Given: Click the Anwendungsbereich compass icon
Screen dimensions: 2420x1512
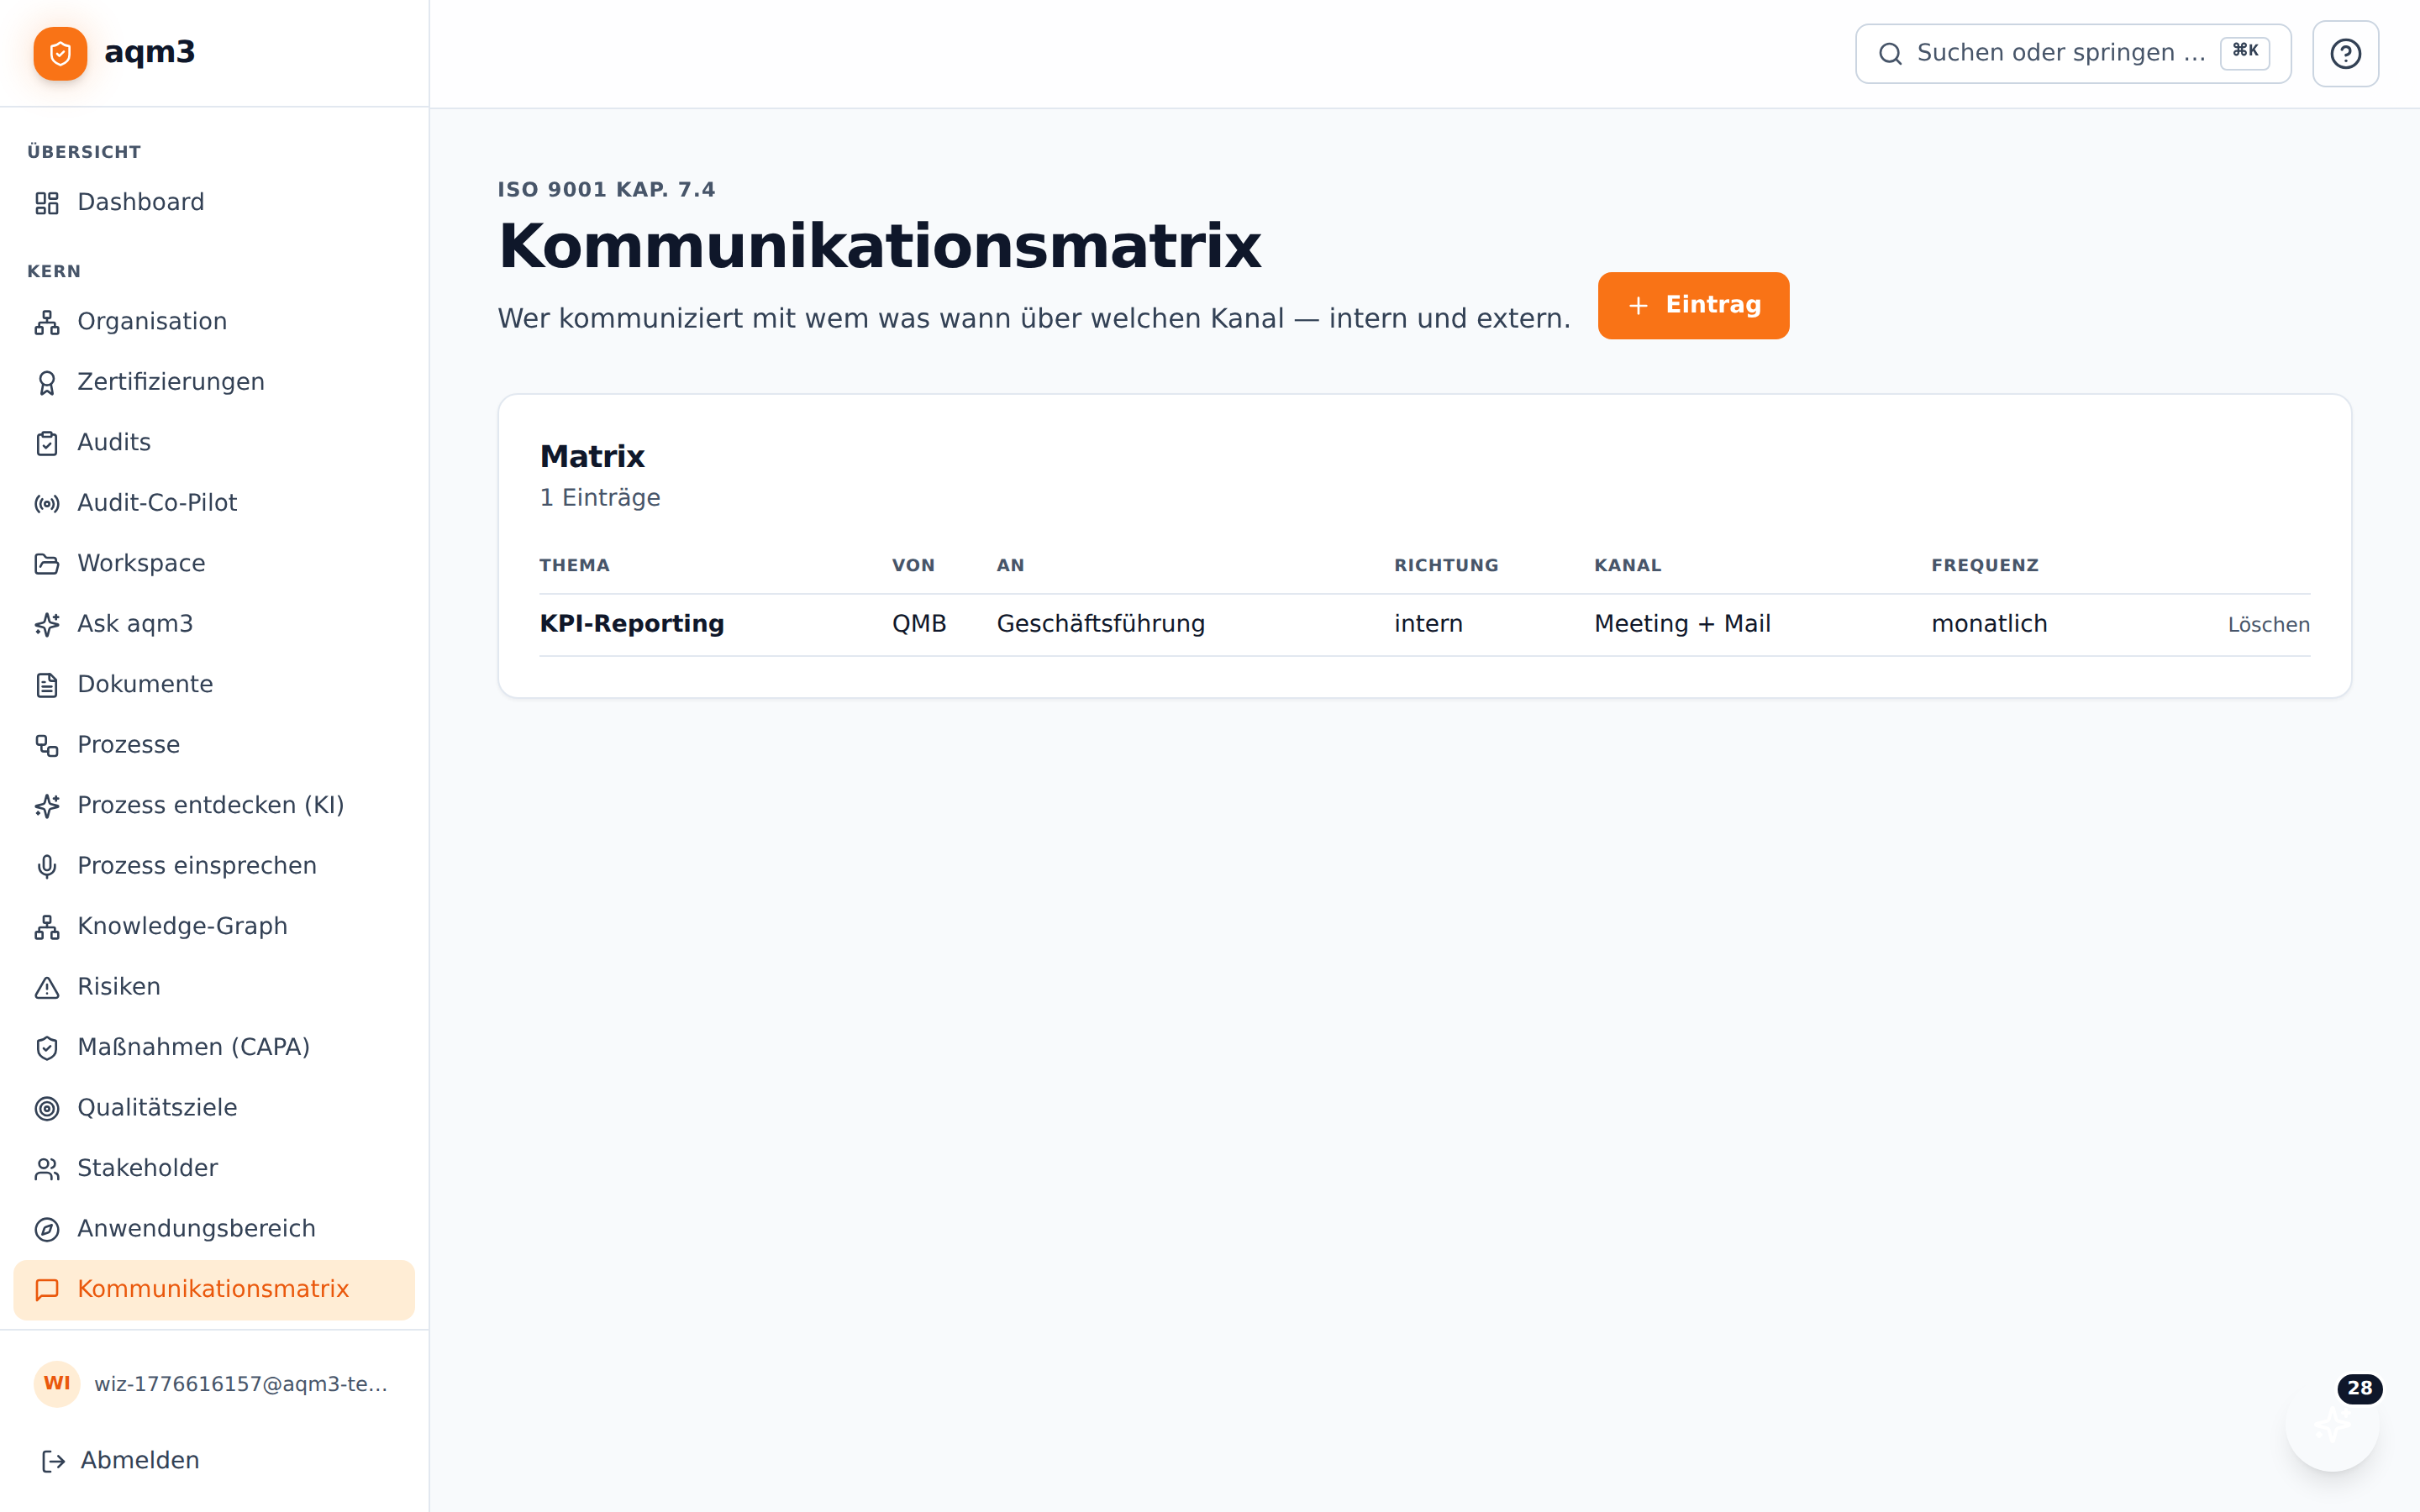Looking at the screenshot, I should [47, 1230].
